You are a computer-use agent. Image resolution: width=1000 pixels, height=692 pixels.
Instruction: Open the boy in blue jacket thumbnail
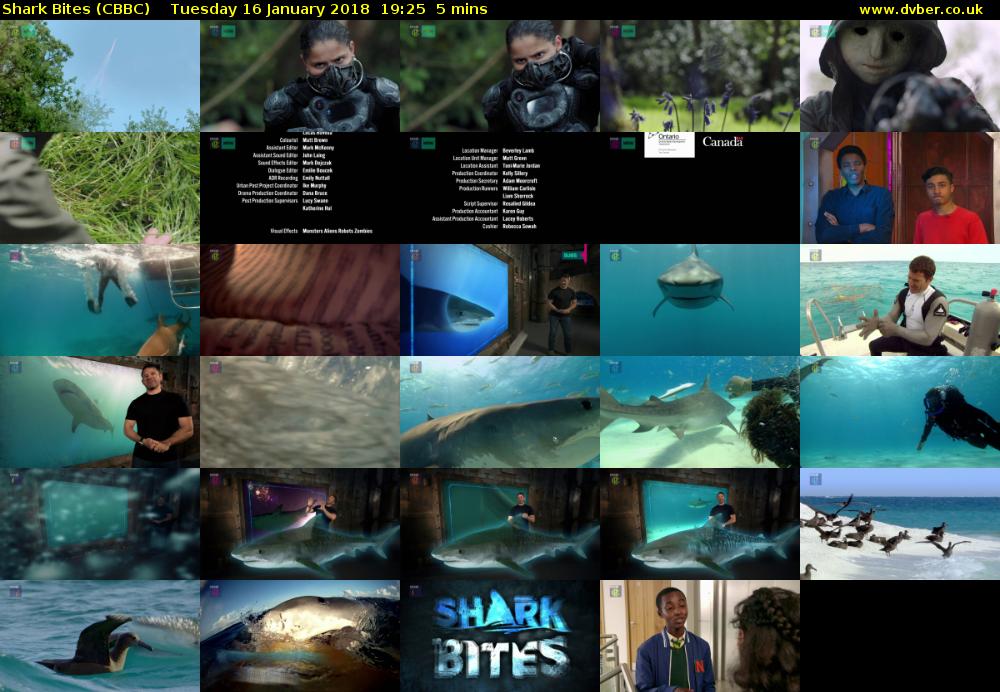pyautogui.click(x=699, y=636)
